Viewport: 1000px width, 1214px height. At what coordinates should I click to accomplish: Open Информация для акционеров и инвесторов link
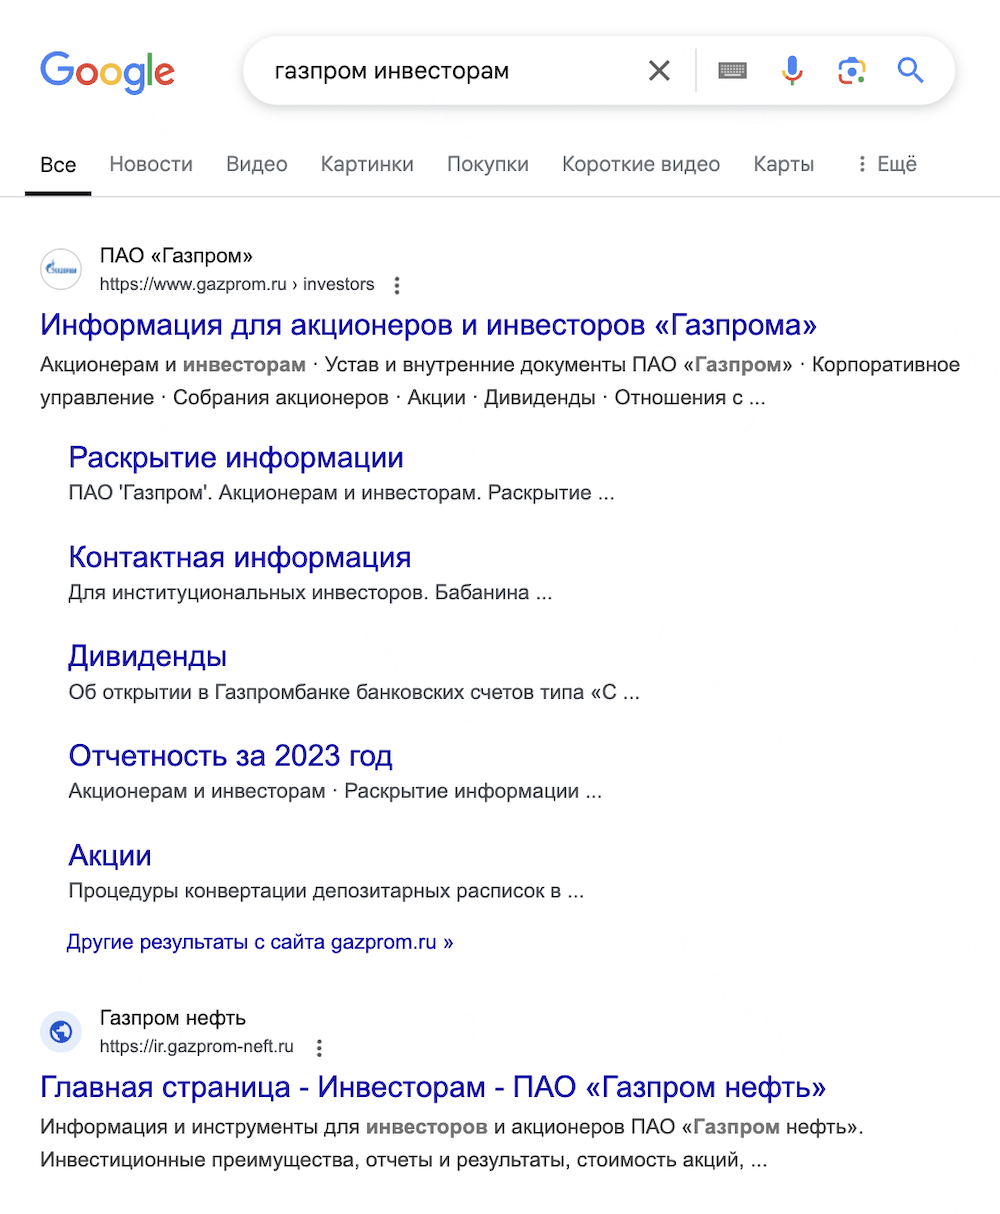[429, 325]
